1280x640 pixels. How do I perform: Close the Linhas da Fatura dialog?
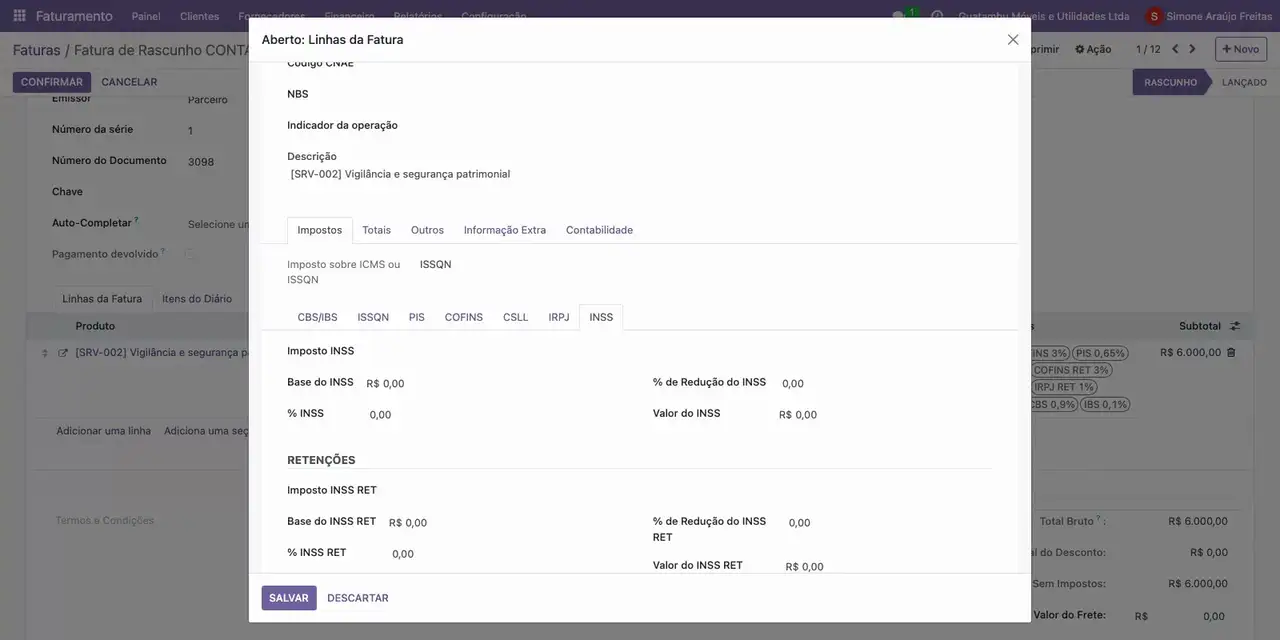[1013, 40]
